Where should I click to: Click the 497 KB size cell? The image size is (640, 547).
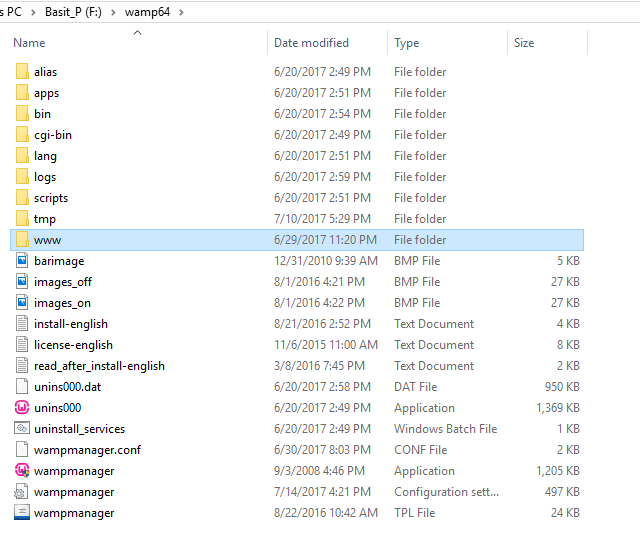click(x=562, y=492)
